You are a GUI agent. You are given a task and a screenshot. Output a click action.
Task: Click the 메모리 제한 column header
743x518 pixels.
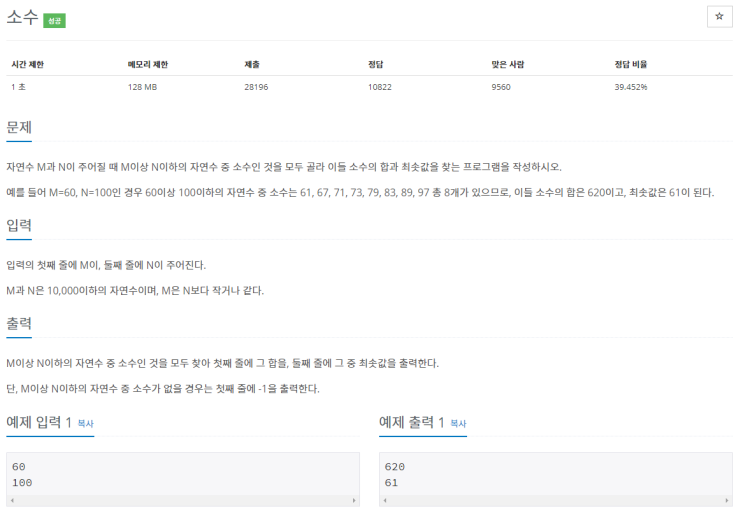click(x=148, y=64)
